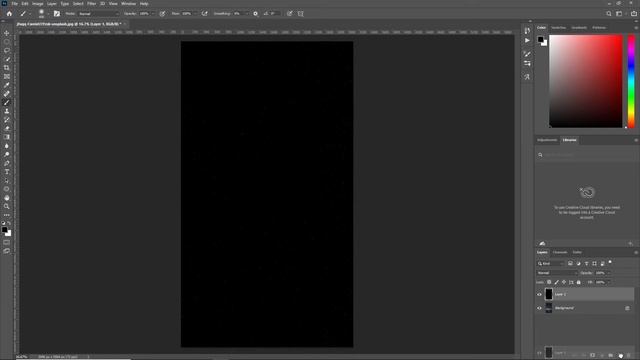Open the layer Fill dropdown
The height and width of the screenshot is (360, 640).
pos(608,282)
